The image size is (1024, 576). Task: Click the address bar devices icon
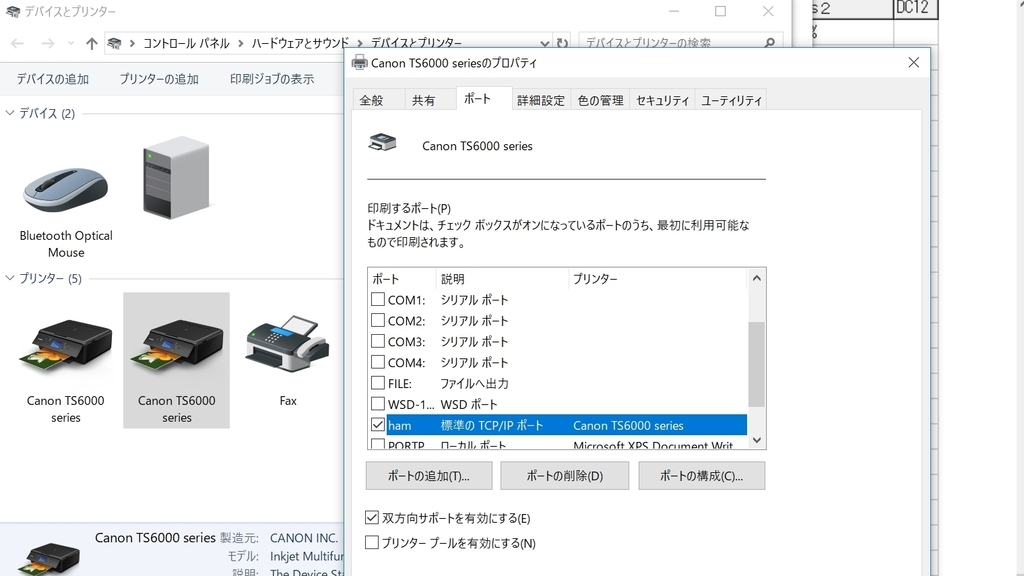coord(114,44)
